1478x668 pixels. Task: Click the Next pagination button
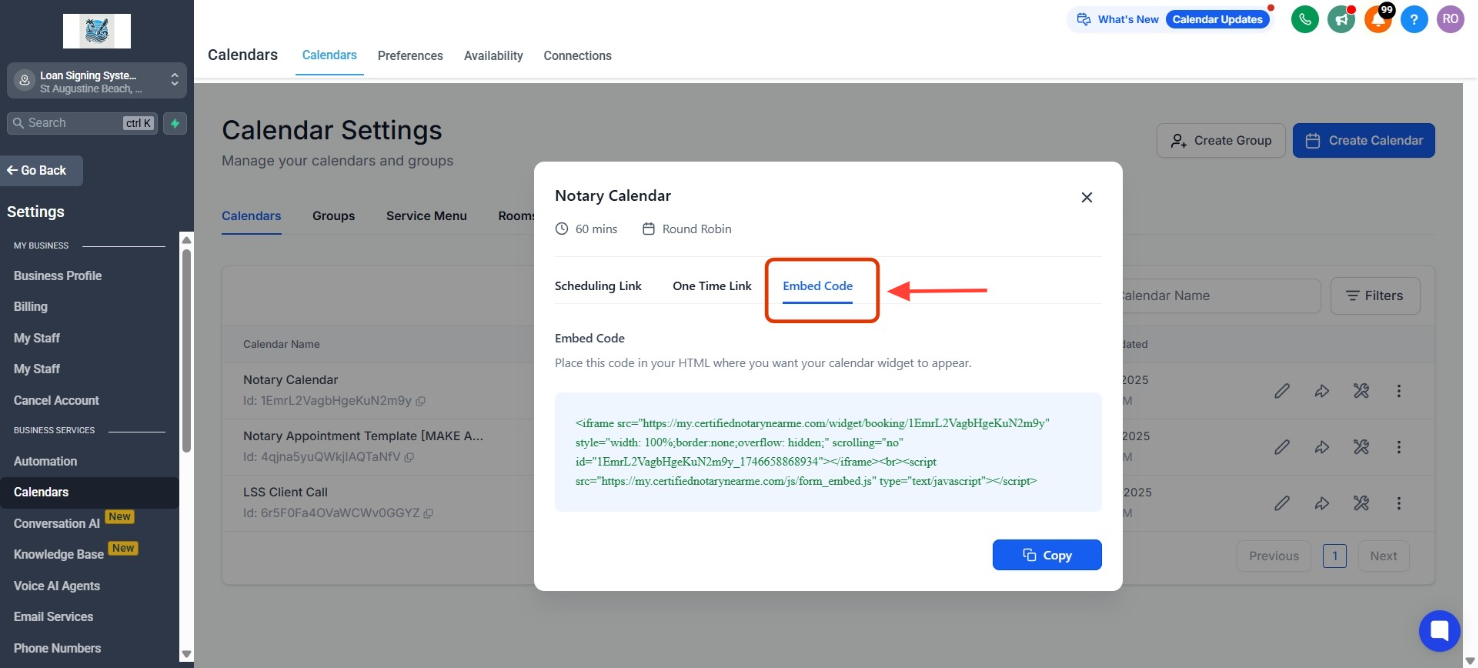click(x=1383, y=556)
